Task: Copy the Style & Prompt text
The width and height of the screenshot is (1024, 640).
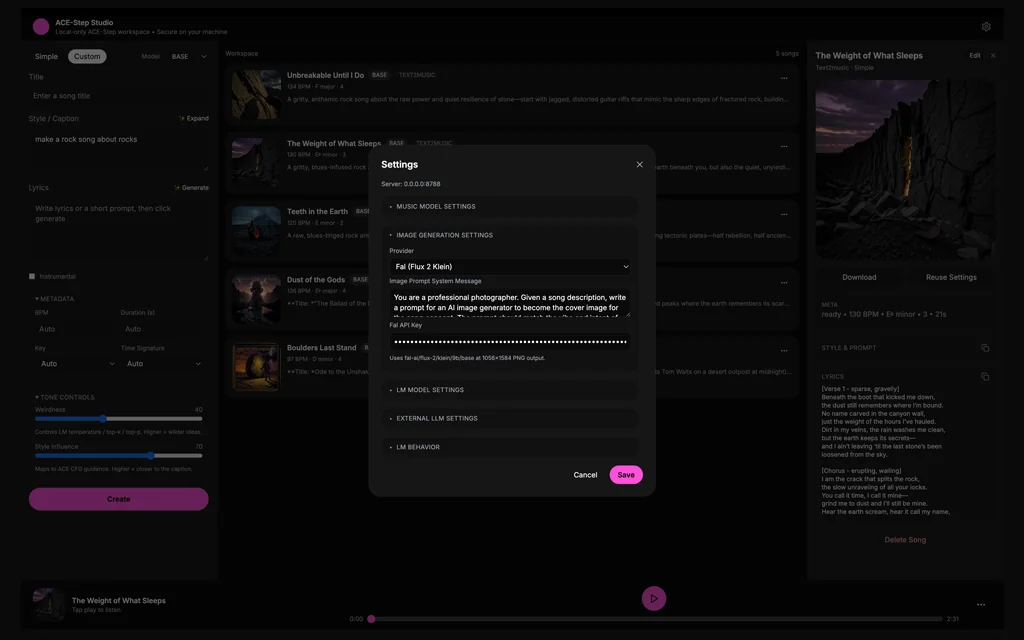Action: (x=985, y=348)
